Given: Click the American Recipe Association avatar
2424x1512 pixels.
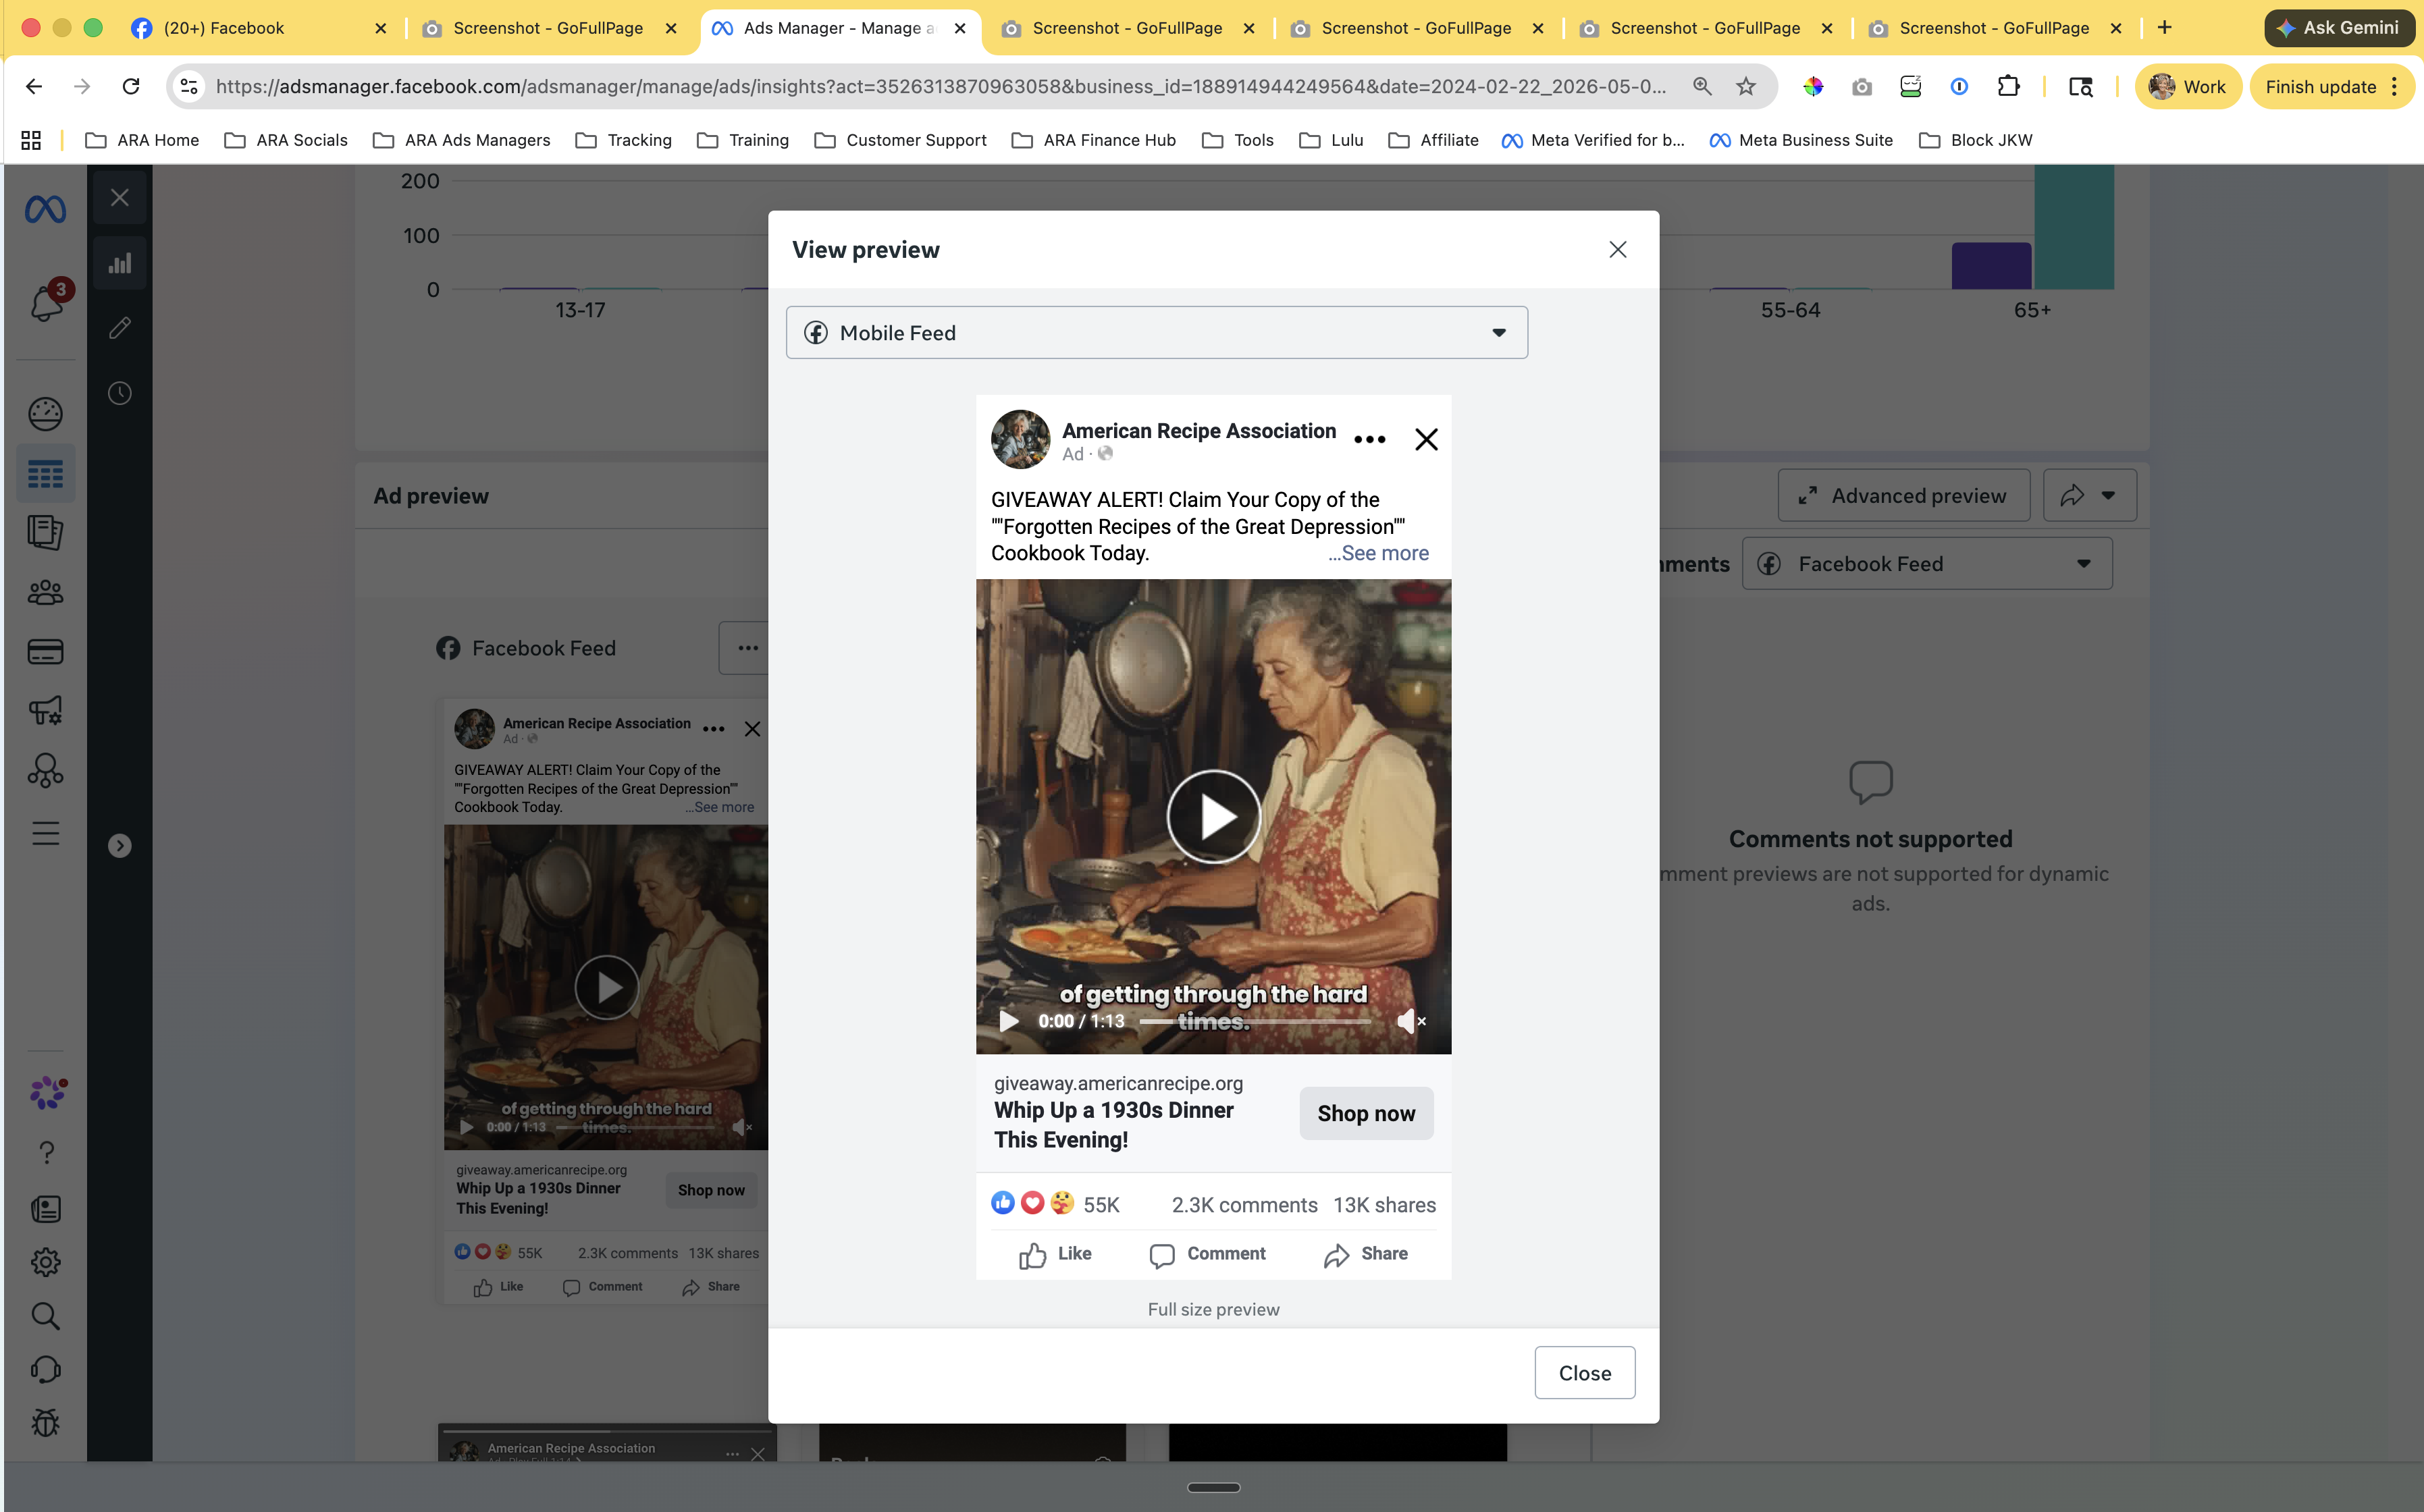Looking at the screenshot, I should coord(1020,439).
